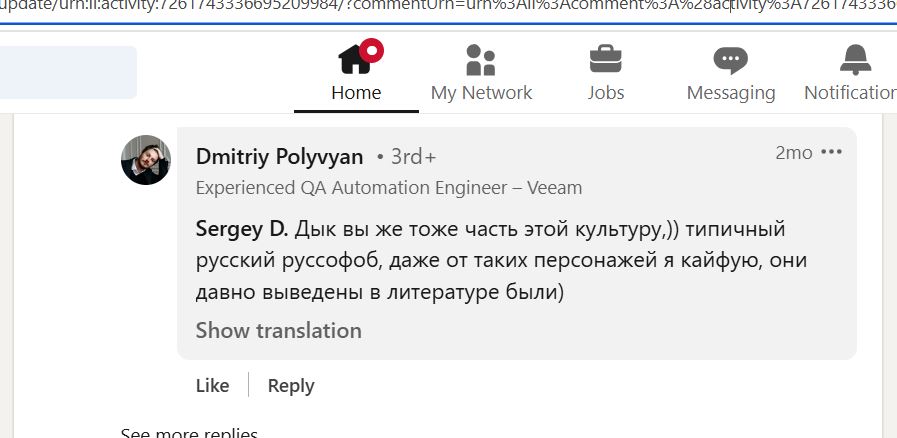Click the Veeam QA Engineer headline
The height and width of the screenshot is (438, 897).
pos(389,188)
